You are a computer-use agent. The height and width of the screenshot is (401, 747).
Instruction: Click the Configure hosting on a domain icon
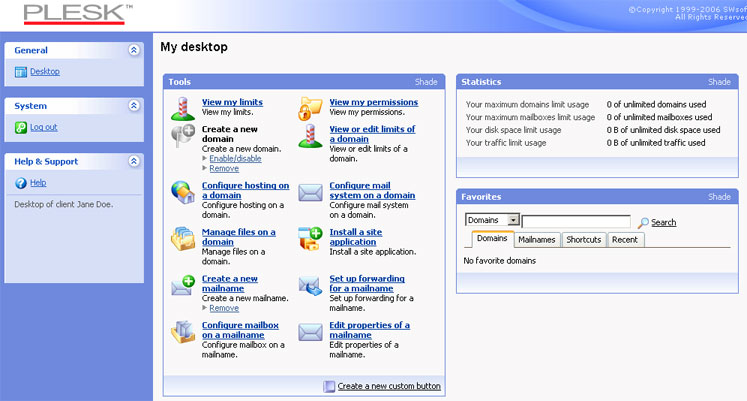coord(182,192)
